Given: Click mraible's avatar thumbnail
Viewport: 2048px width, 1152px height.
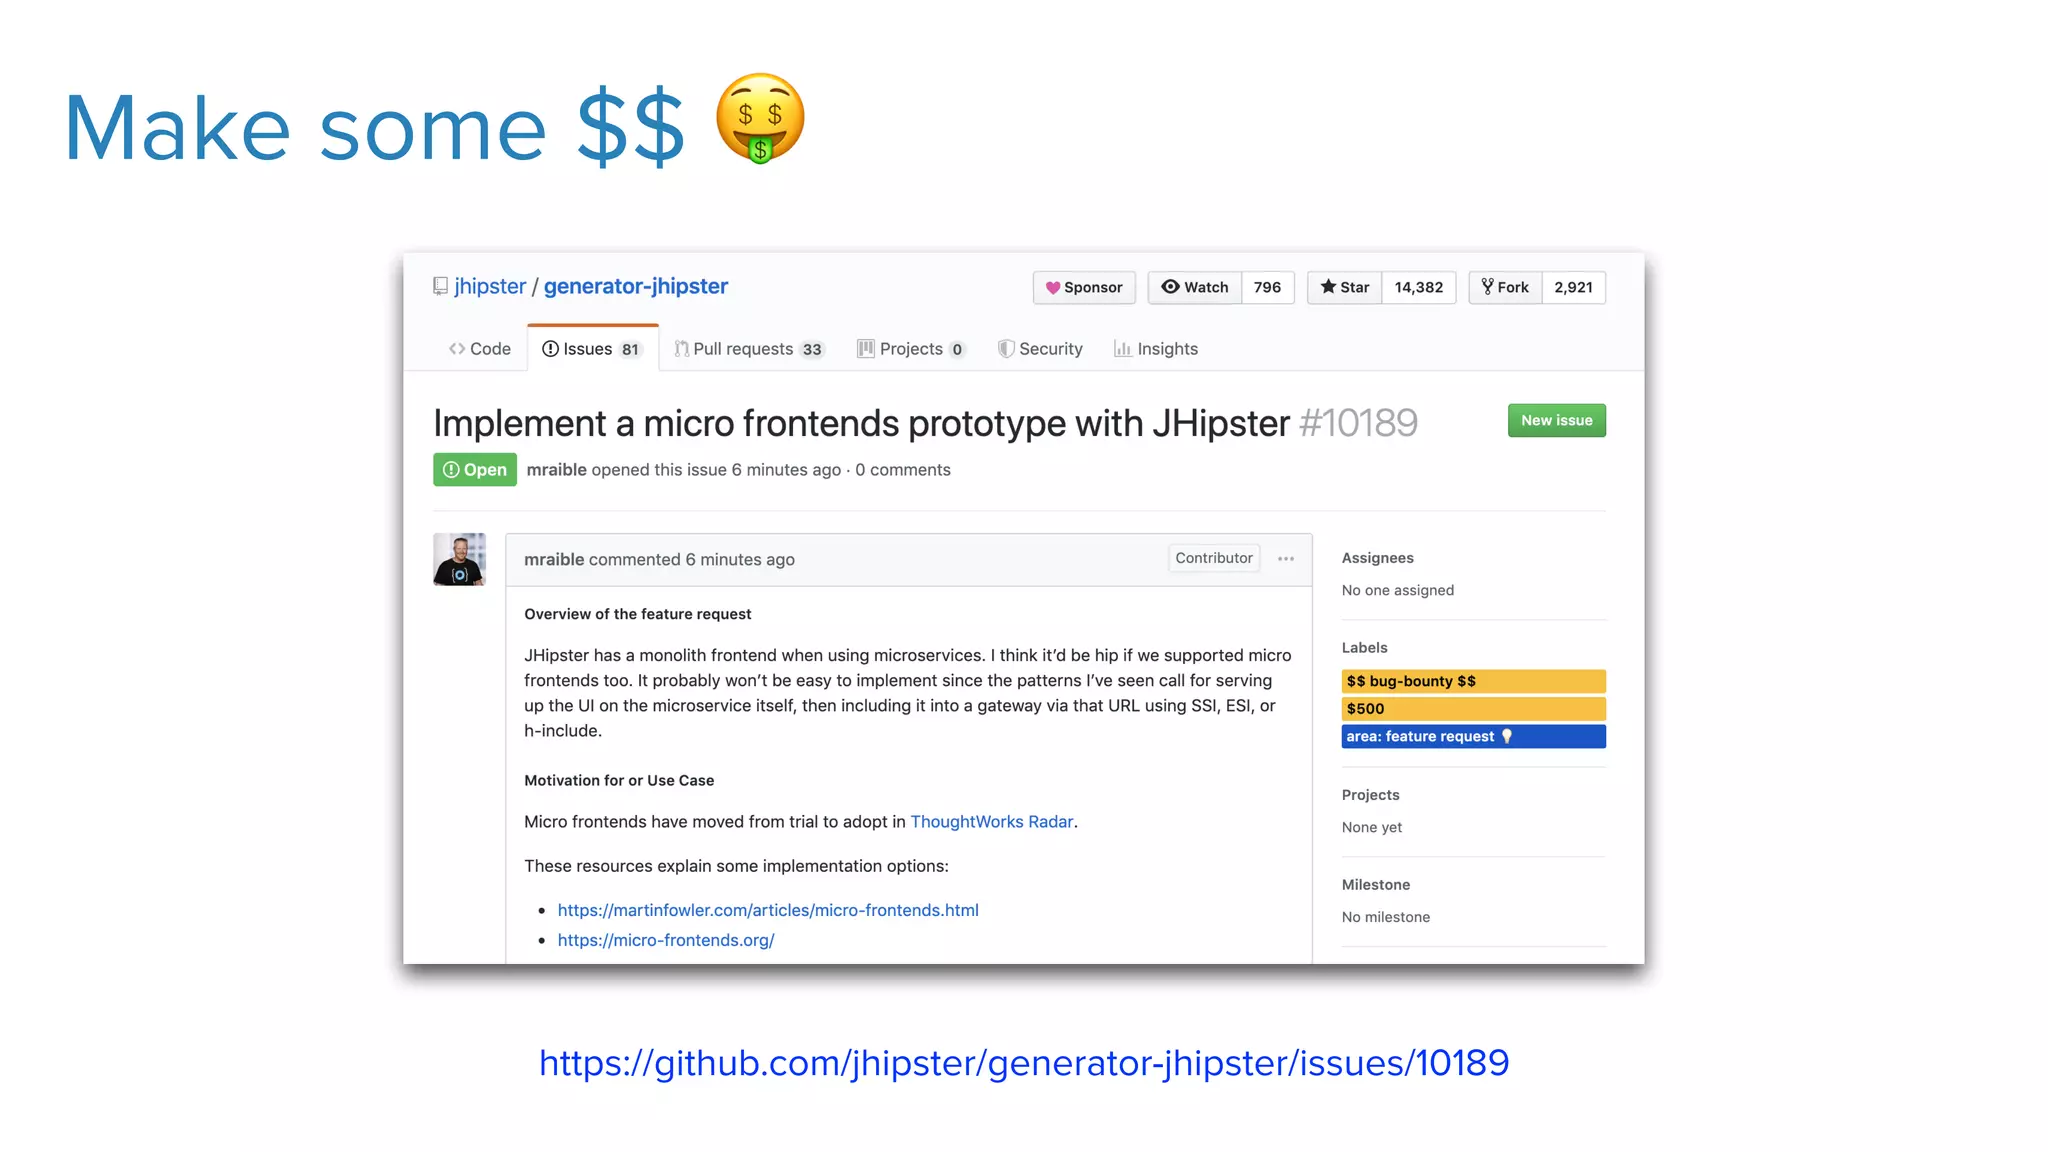Looking at the screenshot, I should (x=459, y=559).
